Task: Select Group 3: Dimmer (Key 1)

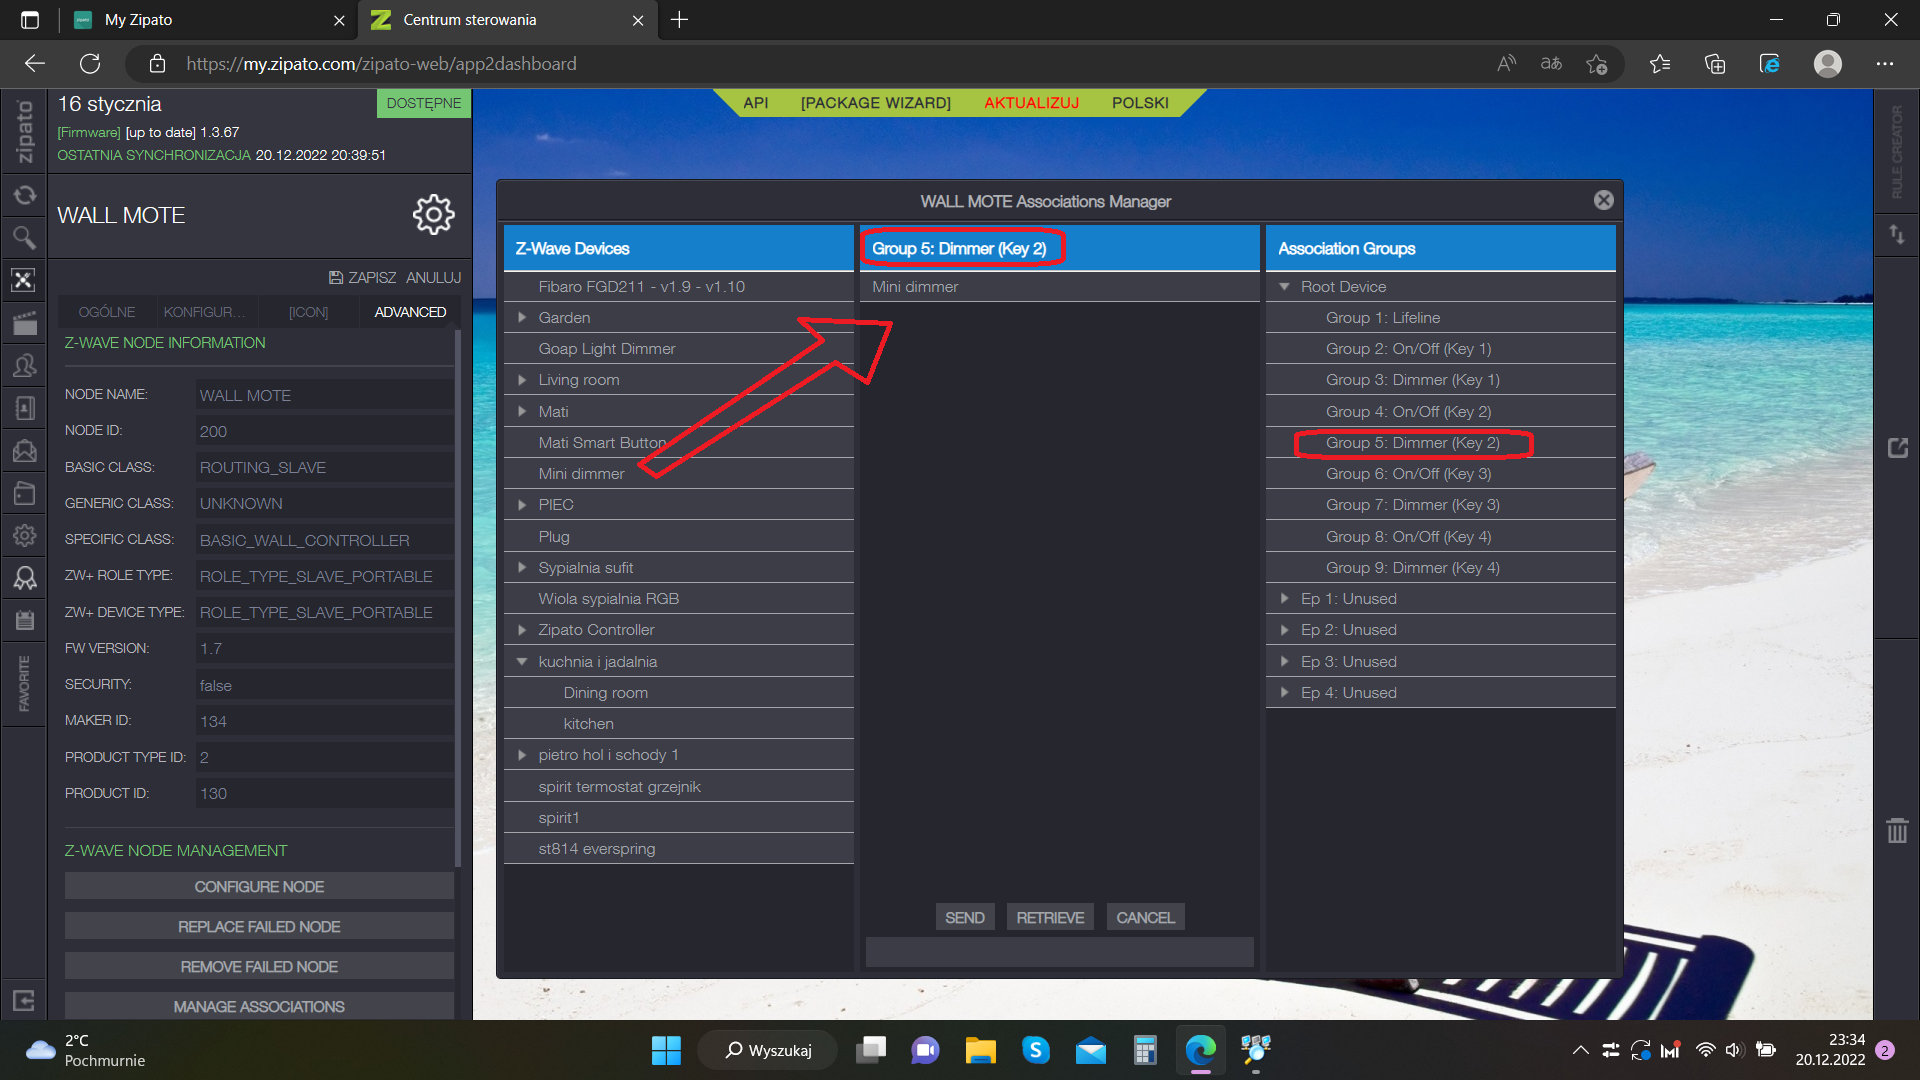Action: pos(1412,380)
